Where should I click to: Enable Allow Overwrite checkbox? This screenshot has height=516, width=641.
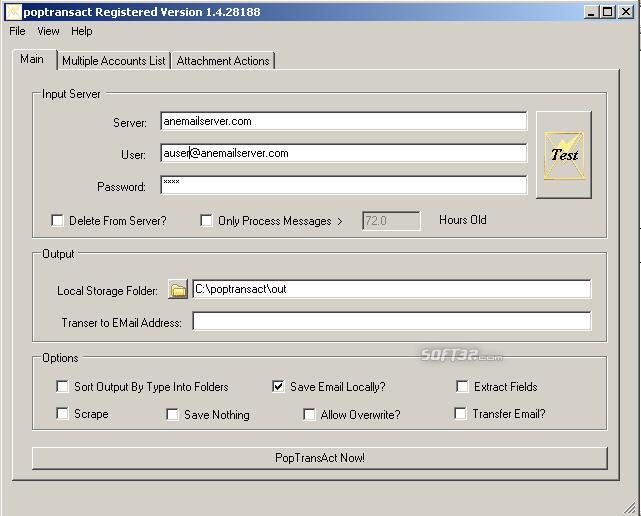point(309,415)
